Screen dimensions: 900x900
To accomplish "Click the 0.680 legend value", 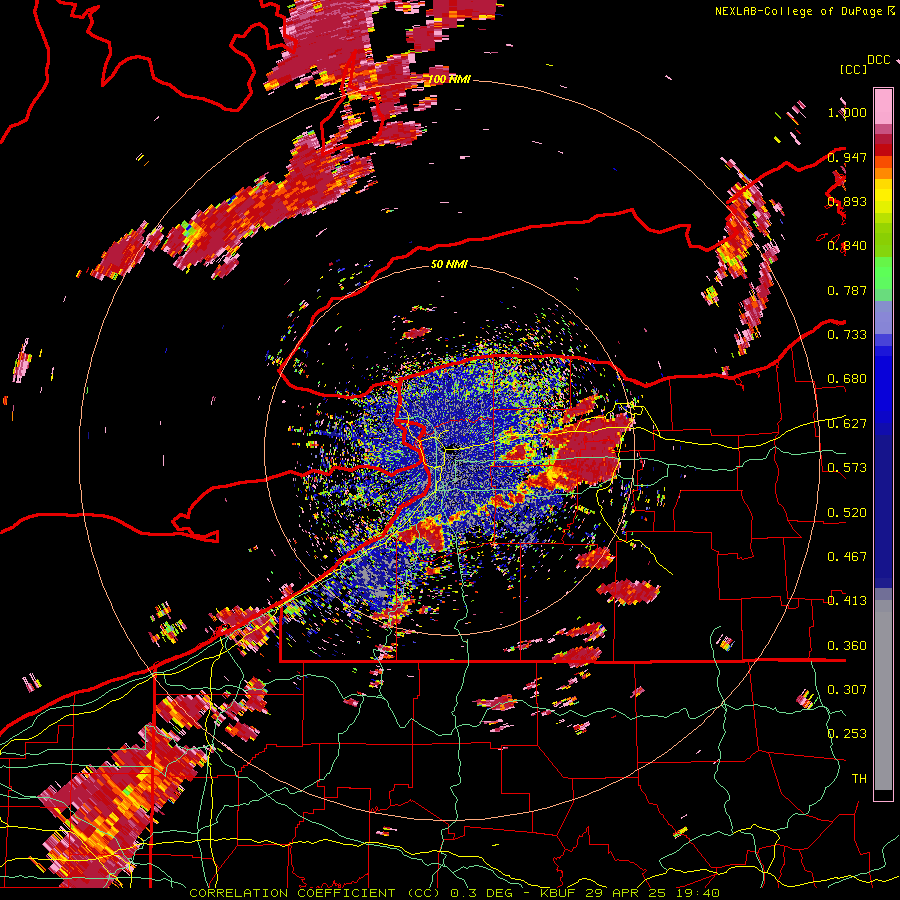I will tap(847, 379).
